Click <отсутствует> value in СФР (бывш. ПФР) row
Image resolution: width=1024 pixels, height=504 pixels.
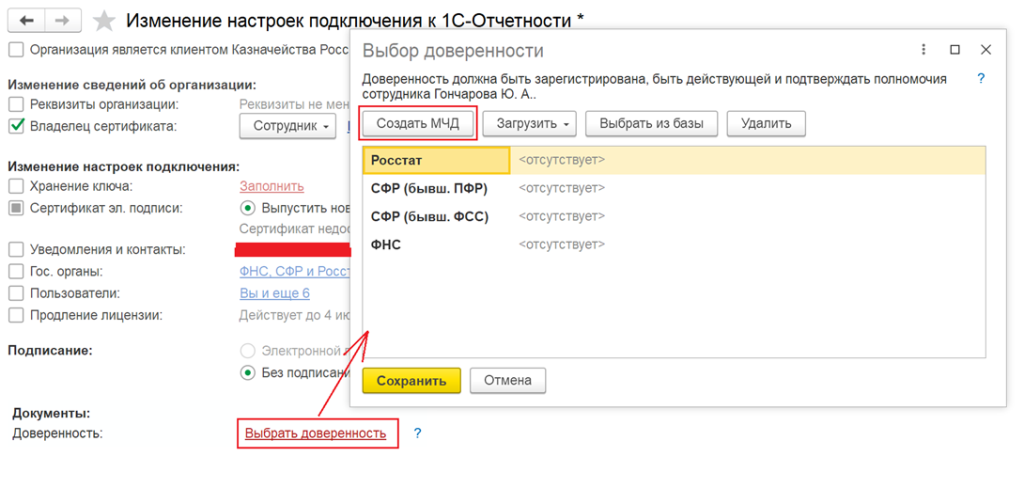[x=562, y=188]
